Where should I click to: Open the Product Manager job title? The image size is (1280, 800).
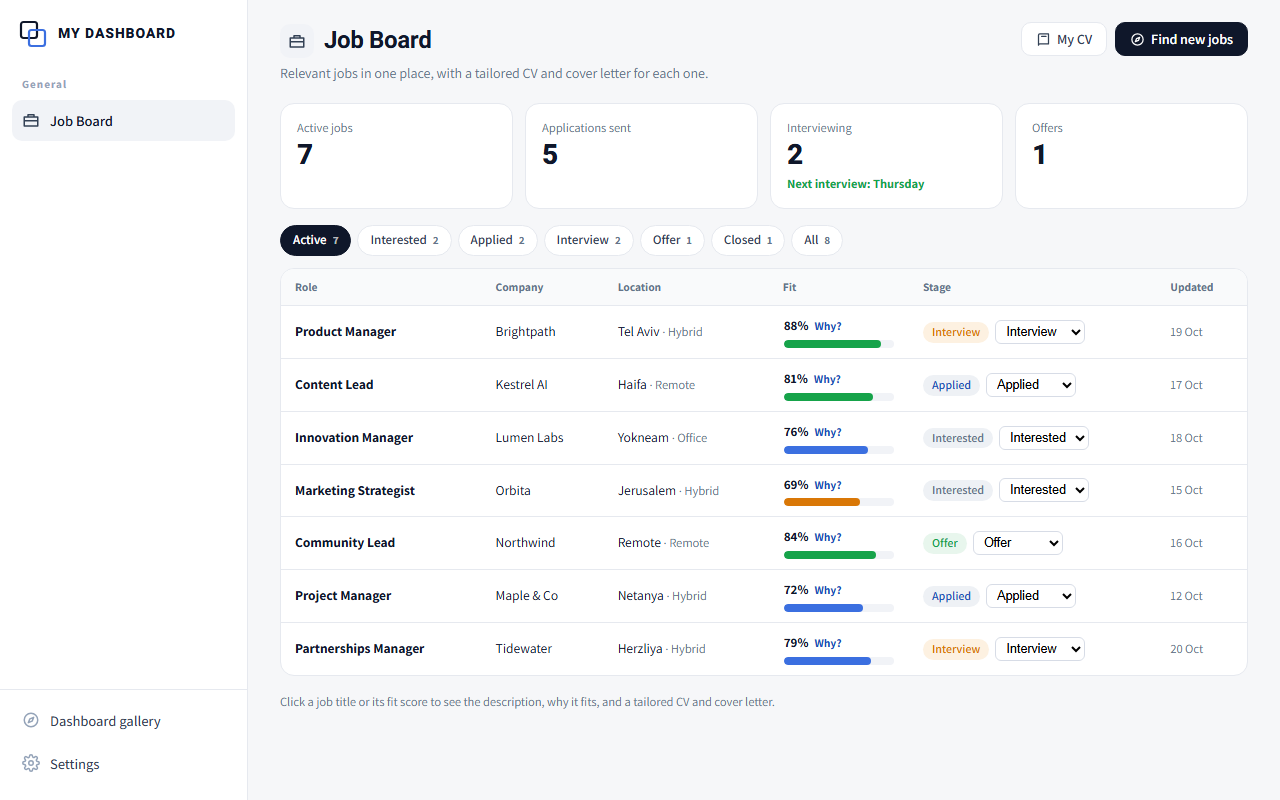[346, 332]
